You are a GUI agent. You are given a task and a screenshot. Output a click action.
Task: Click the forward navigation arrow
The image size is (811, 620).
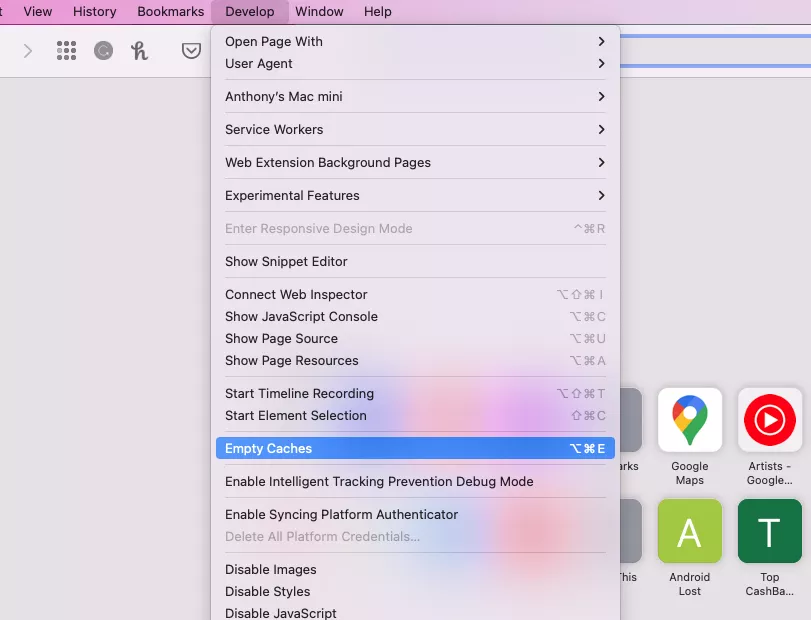pos(28,51)
